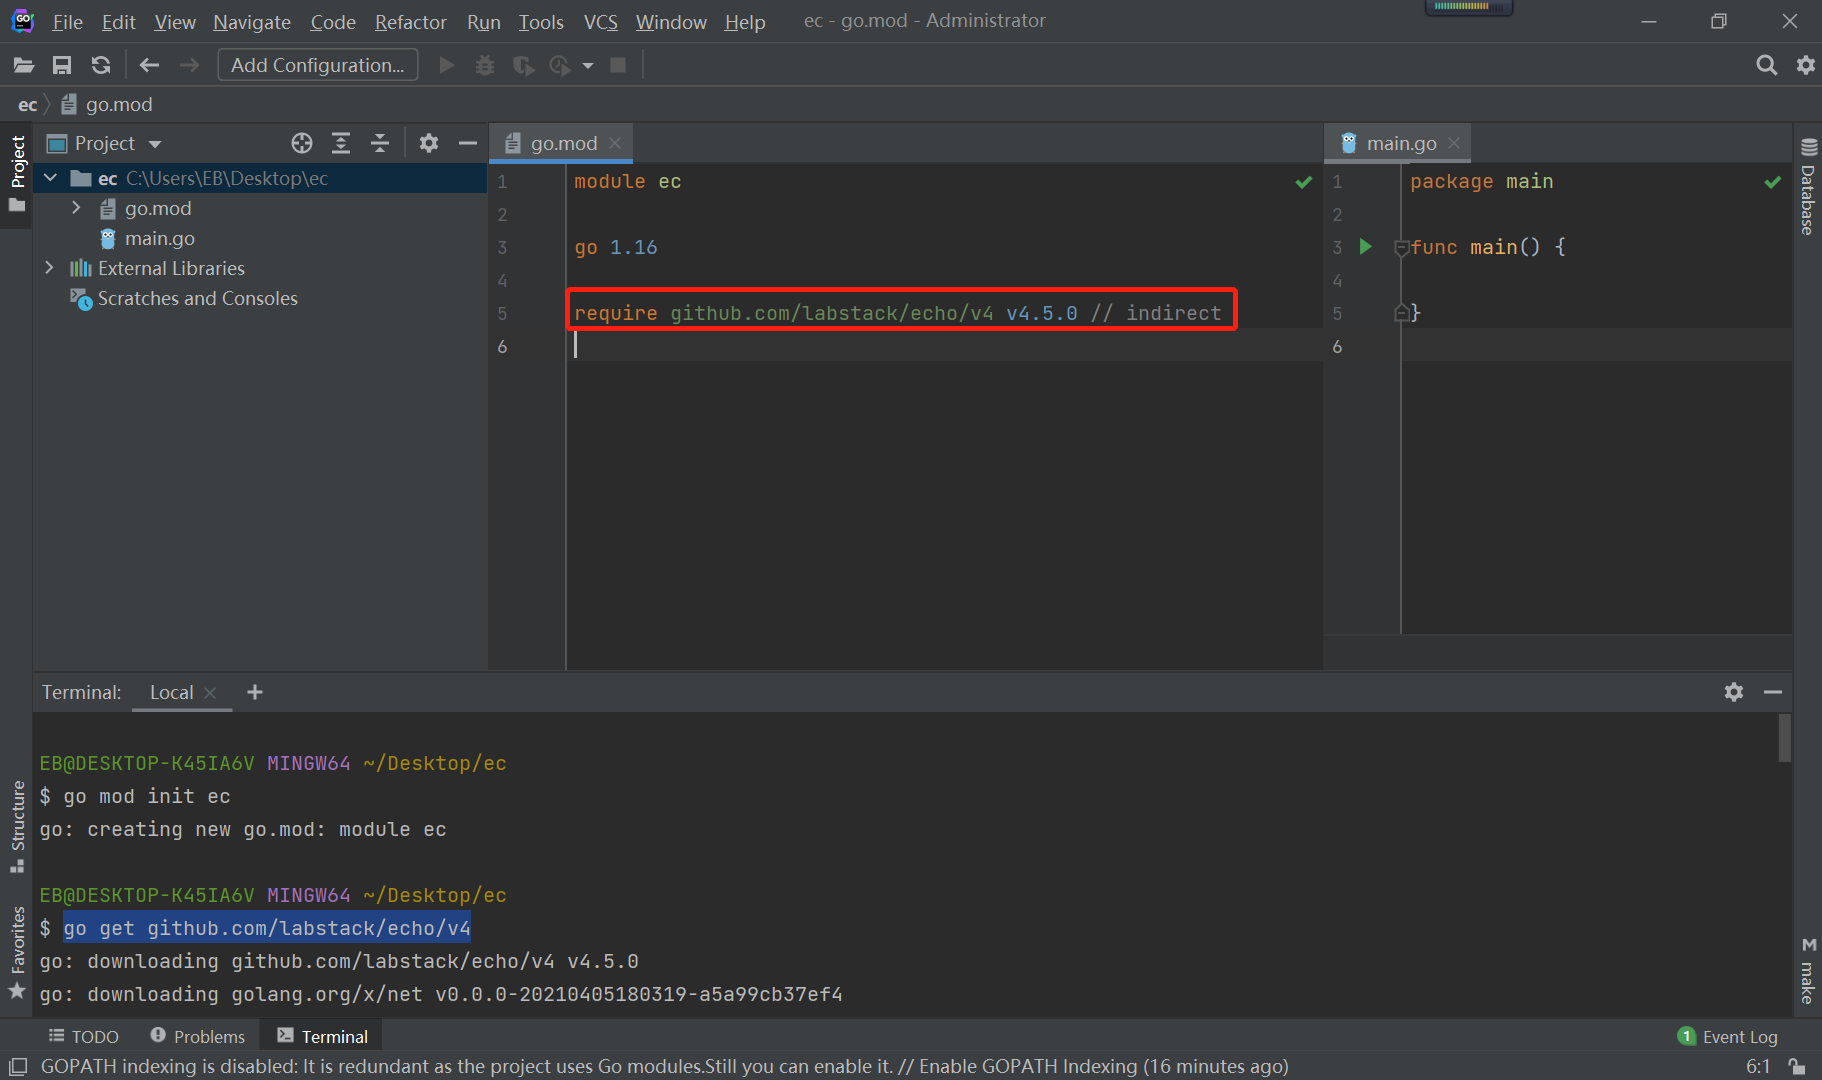Expand External Libraries node
This screenshot has height=1080, width=1822.
[x=49, y=268]
